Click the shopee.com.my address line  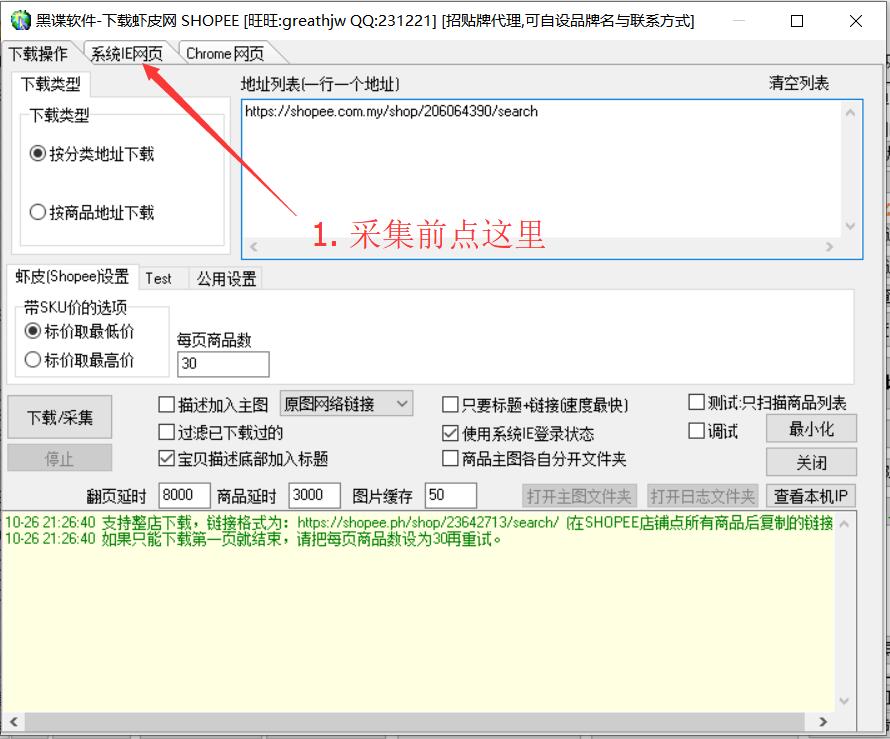(391, 111)
